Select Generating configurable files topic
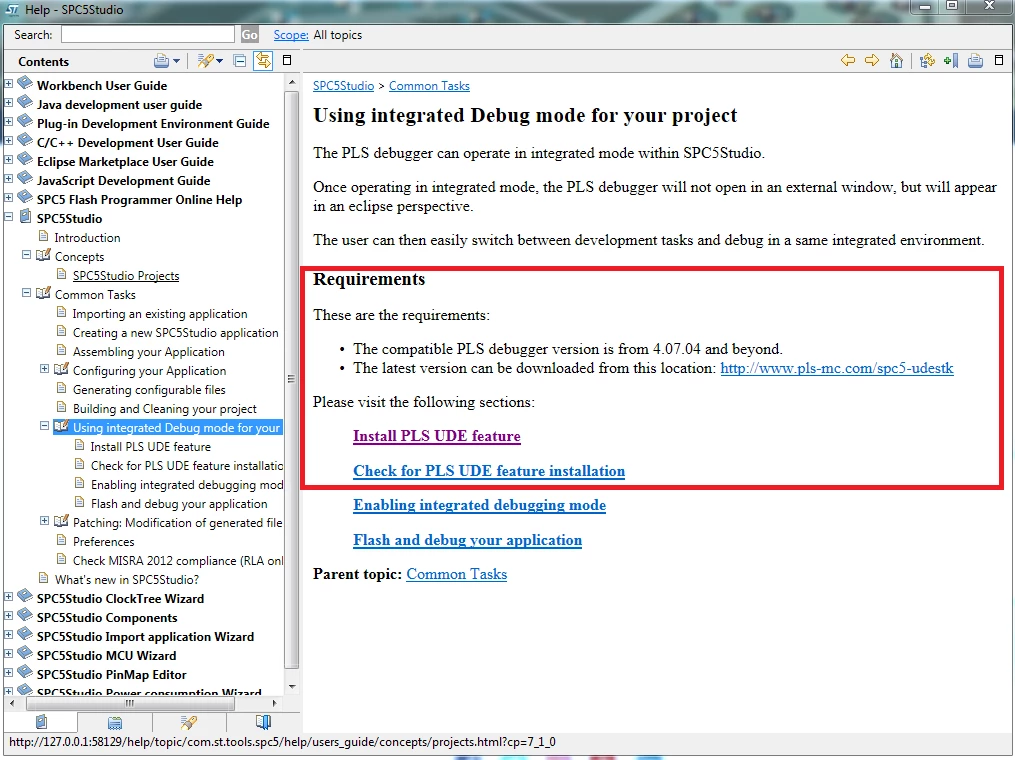Viewport: 1015px width, 760px height. (x=149, y=390)
